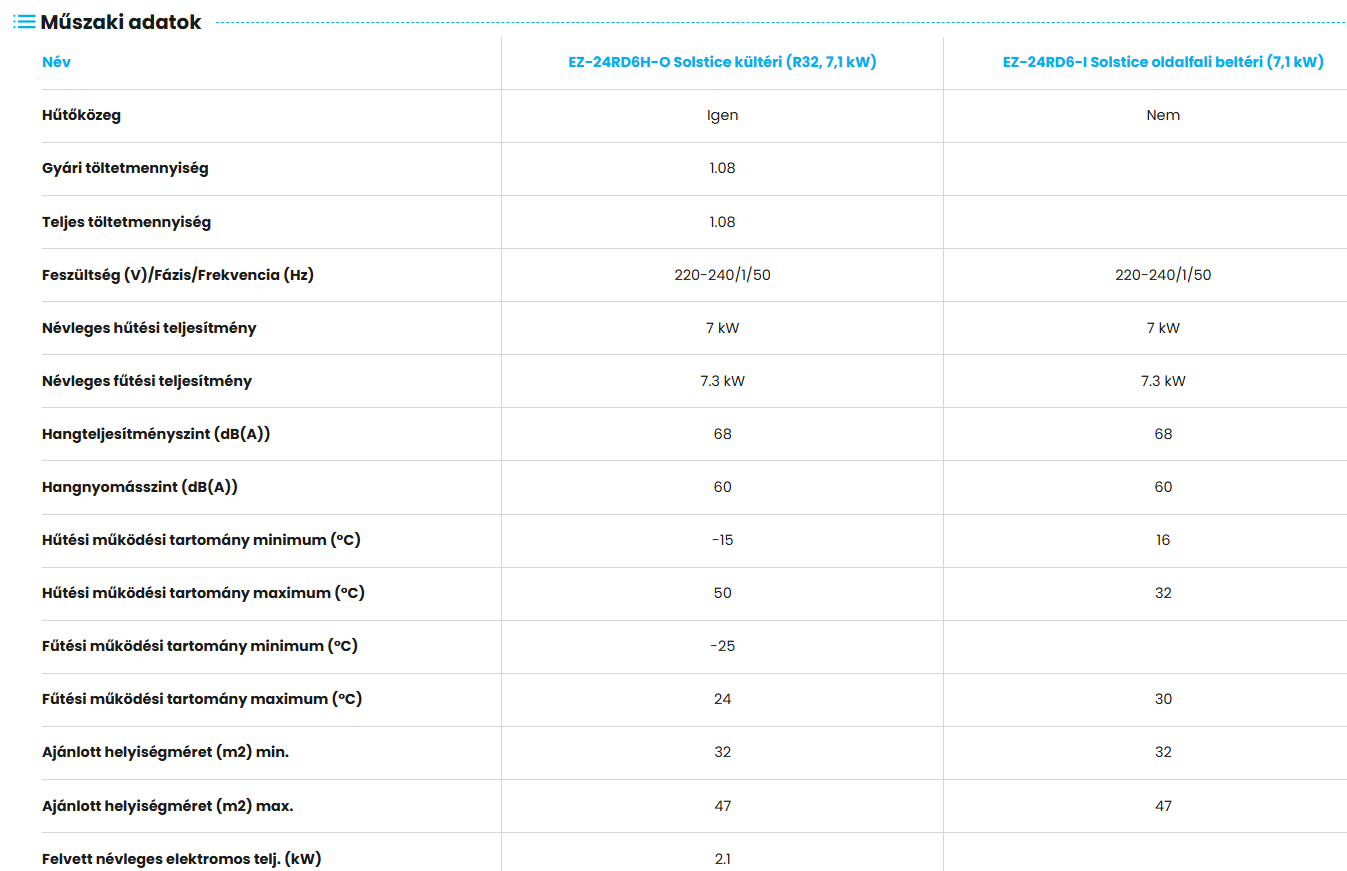Viewport: 1347px width, 871px height.
Task: Select the Hűtőközeg row label
Action: (81, 115)
